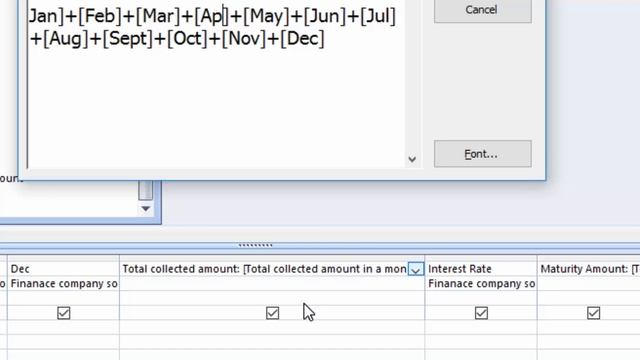Select the Interest Rate field cell

(481, 269)
